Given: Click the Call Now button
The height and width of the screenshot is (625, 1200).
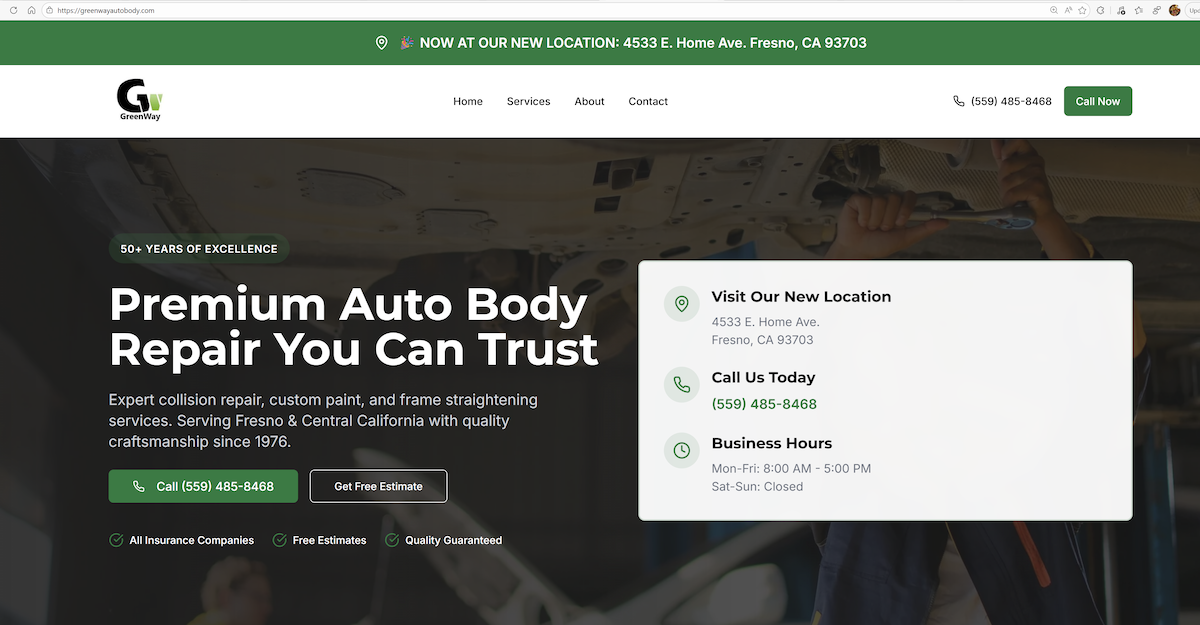Looking at the screenshot, I should point(1097,100).
